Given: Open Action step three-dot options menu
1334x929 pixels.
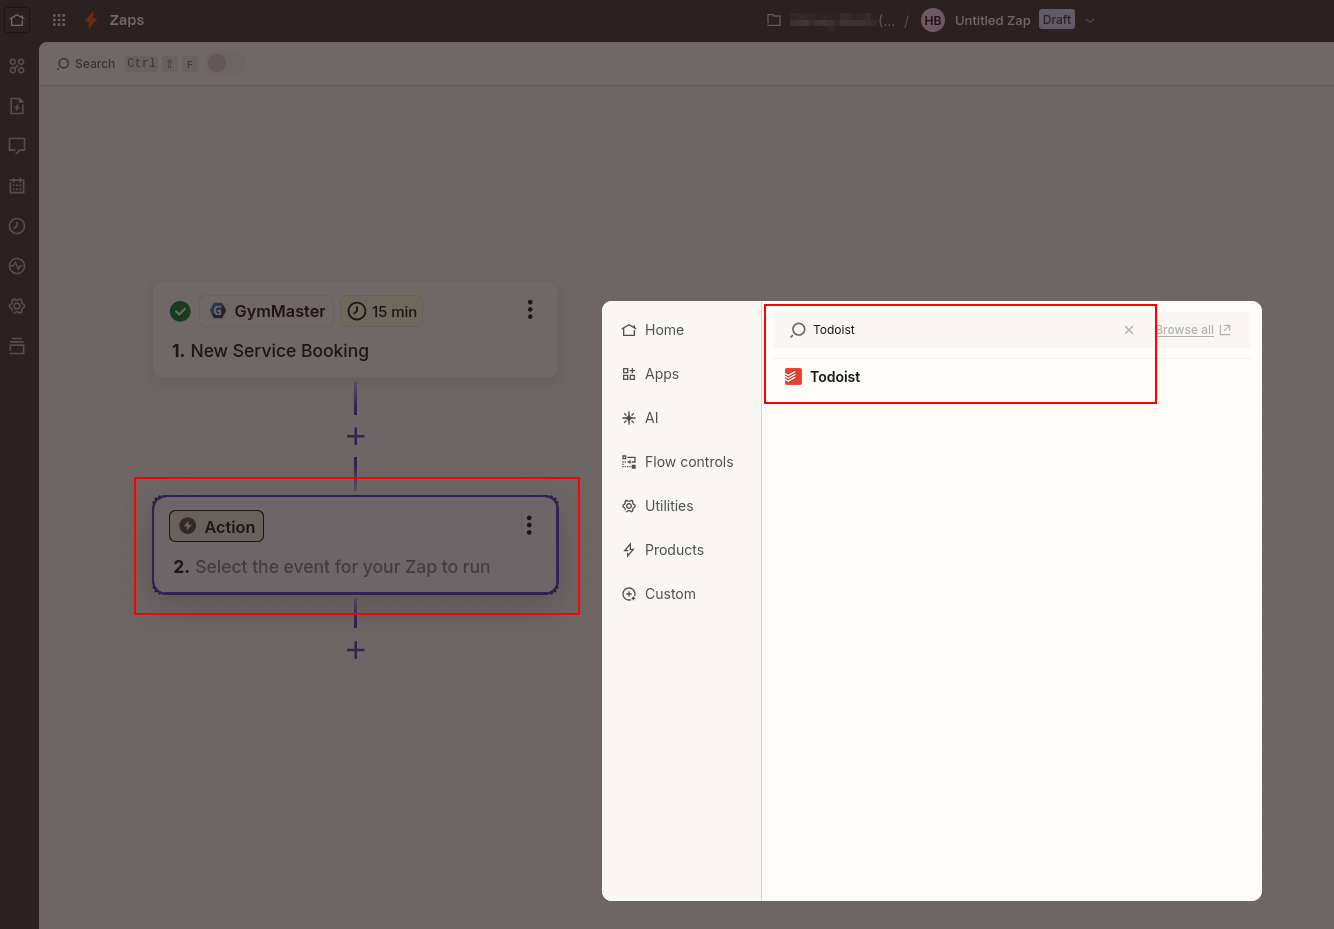Looking at the screenshot, I should point(529,526).
